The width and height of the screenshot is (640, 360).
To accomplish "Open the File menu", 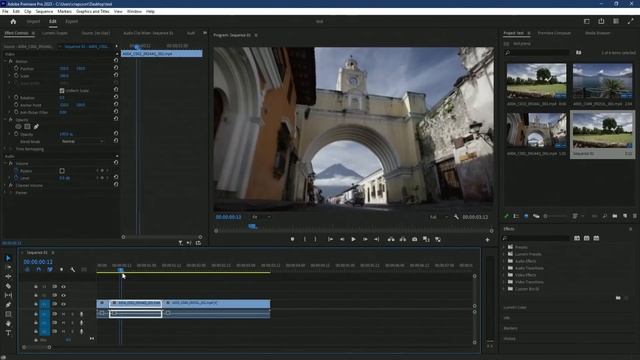I will 5,11.
